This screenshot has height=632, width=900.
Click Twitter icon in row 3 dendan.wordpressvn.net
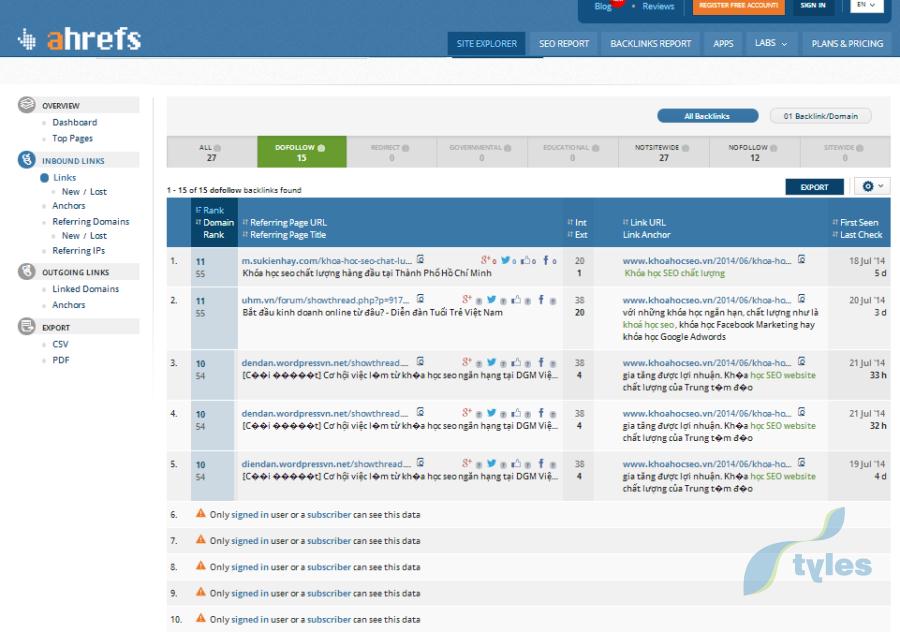(491, 362)
